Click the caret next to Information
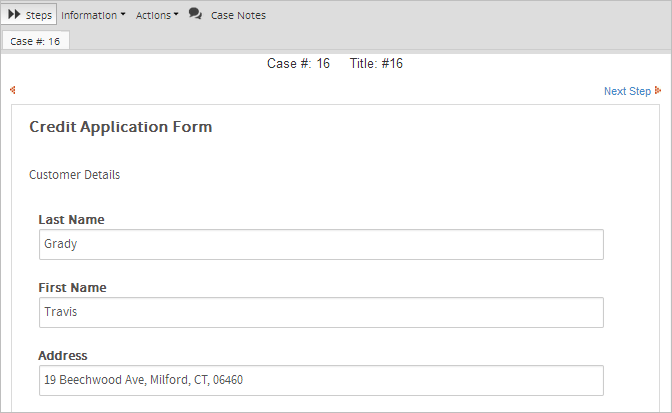The width and height of the screenshot is (672, 413). tap(123, 15)
